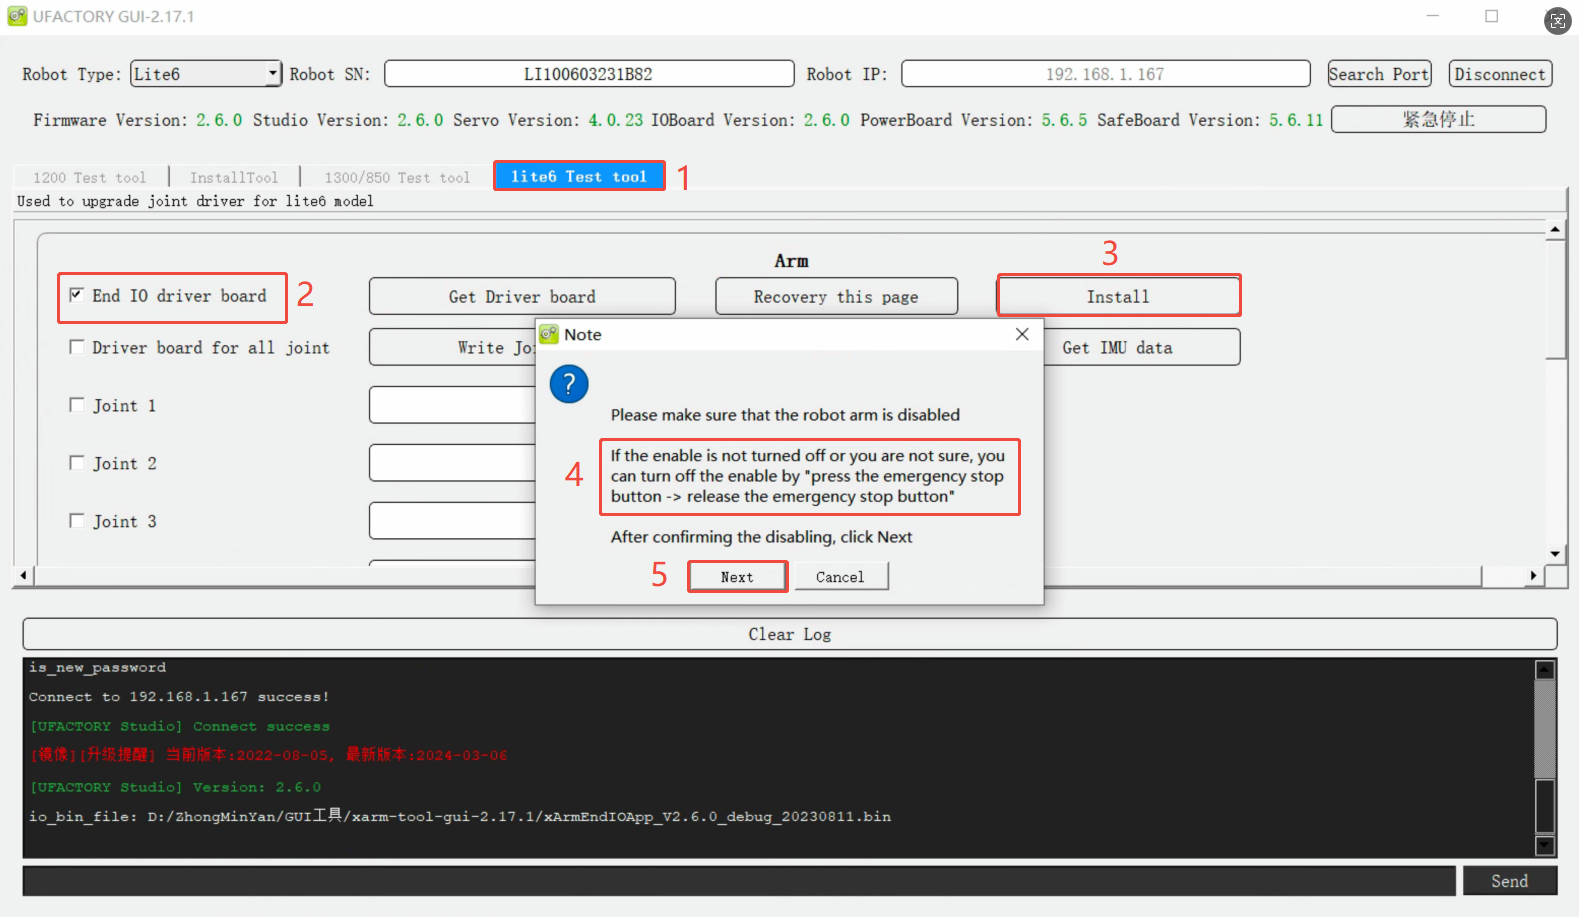Click the command input field beside Send
1579x917 pixels.
(x=739, y=881)
